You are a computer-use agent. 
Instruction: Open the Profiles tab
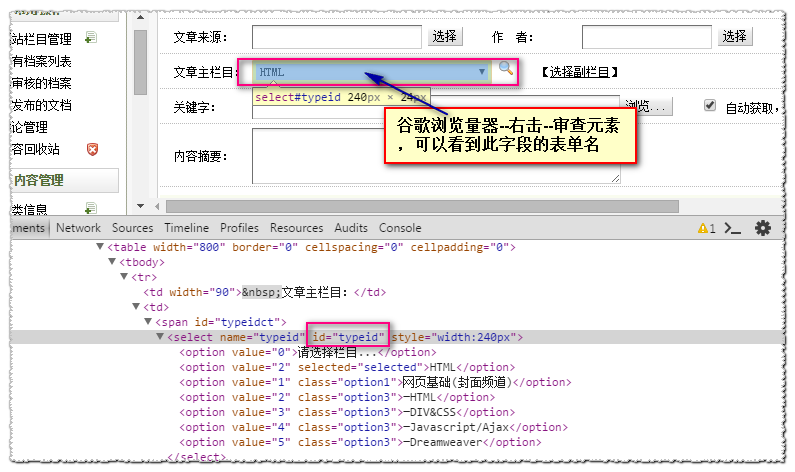click(x=239, y=228)
